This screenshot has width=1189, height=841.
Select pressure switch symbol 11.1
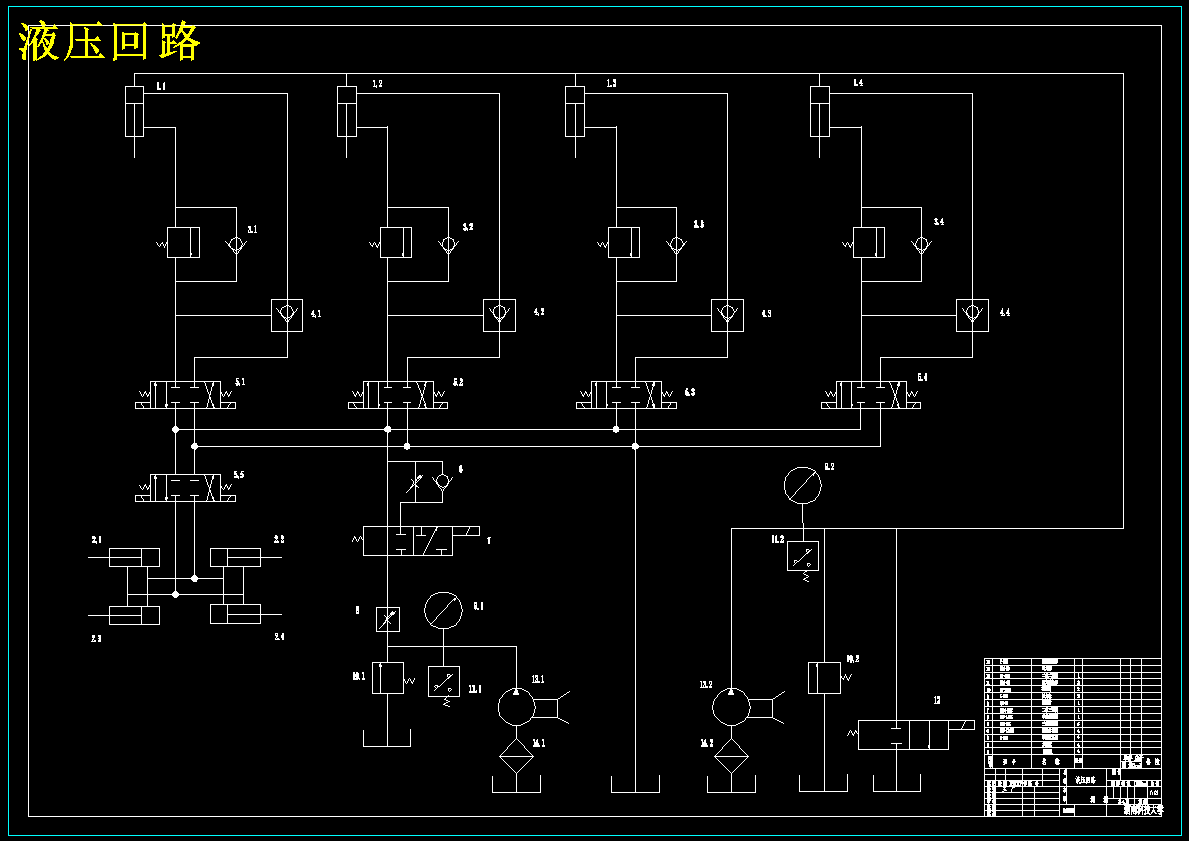click(444, 684)
